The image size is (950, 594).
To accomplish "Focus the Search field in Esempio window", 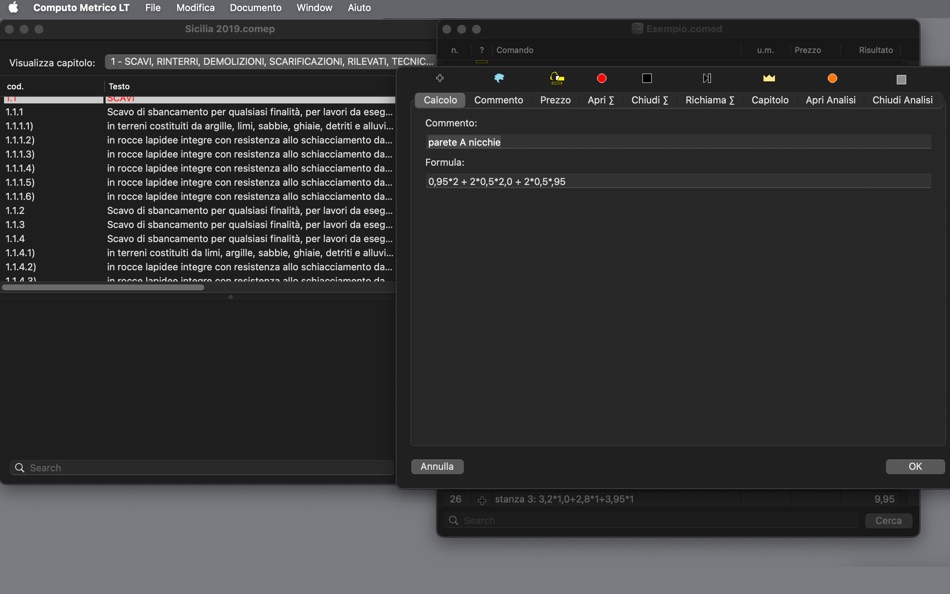I will (651, 521).
